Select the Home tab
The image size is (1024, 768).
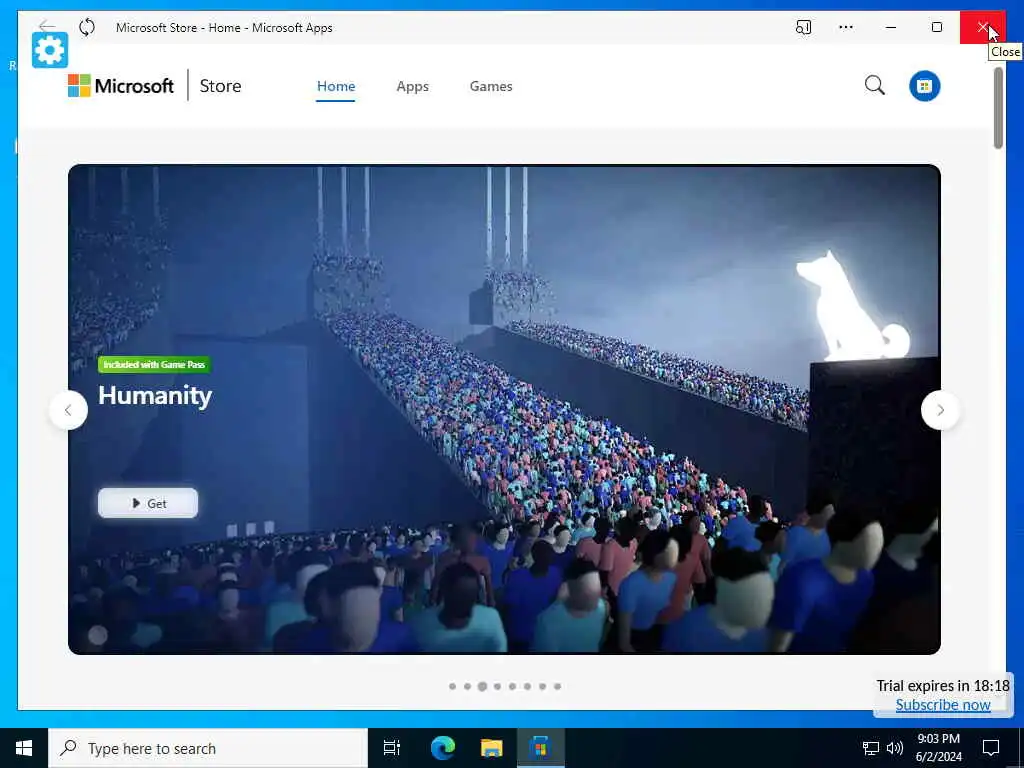coord(336,86)
